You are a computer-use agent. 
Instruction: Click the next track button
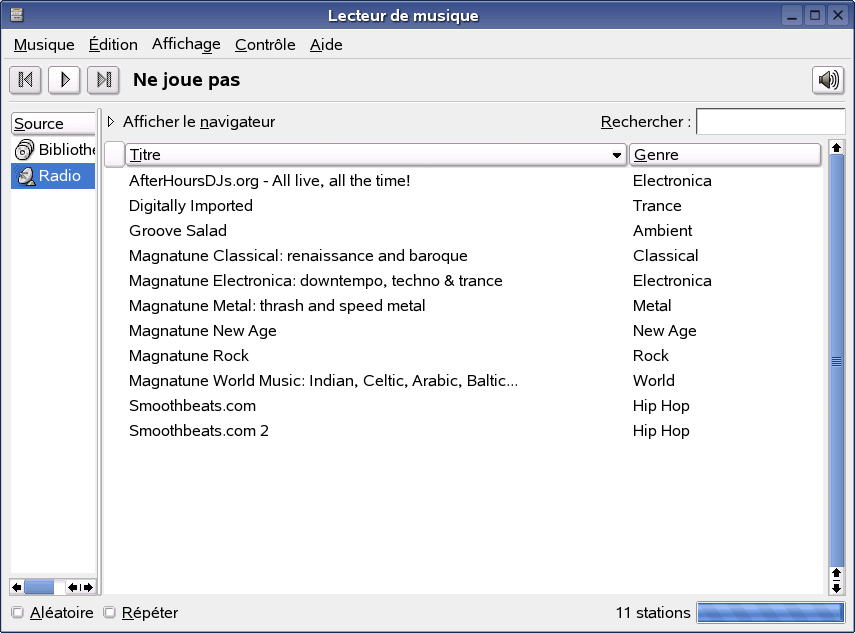[103, 80]
